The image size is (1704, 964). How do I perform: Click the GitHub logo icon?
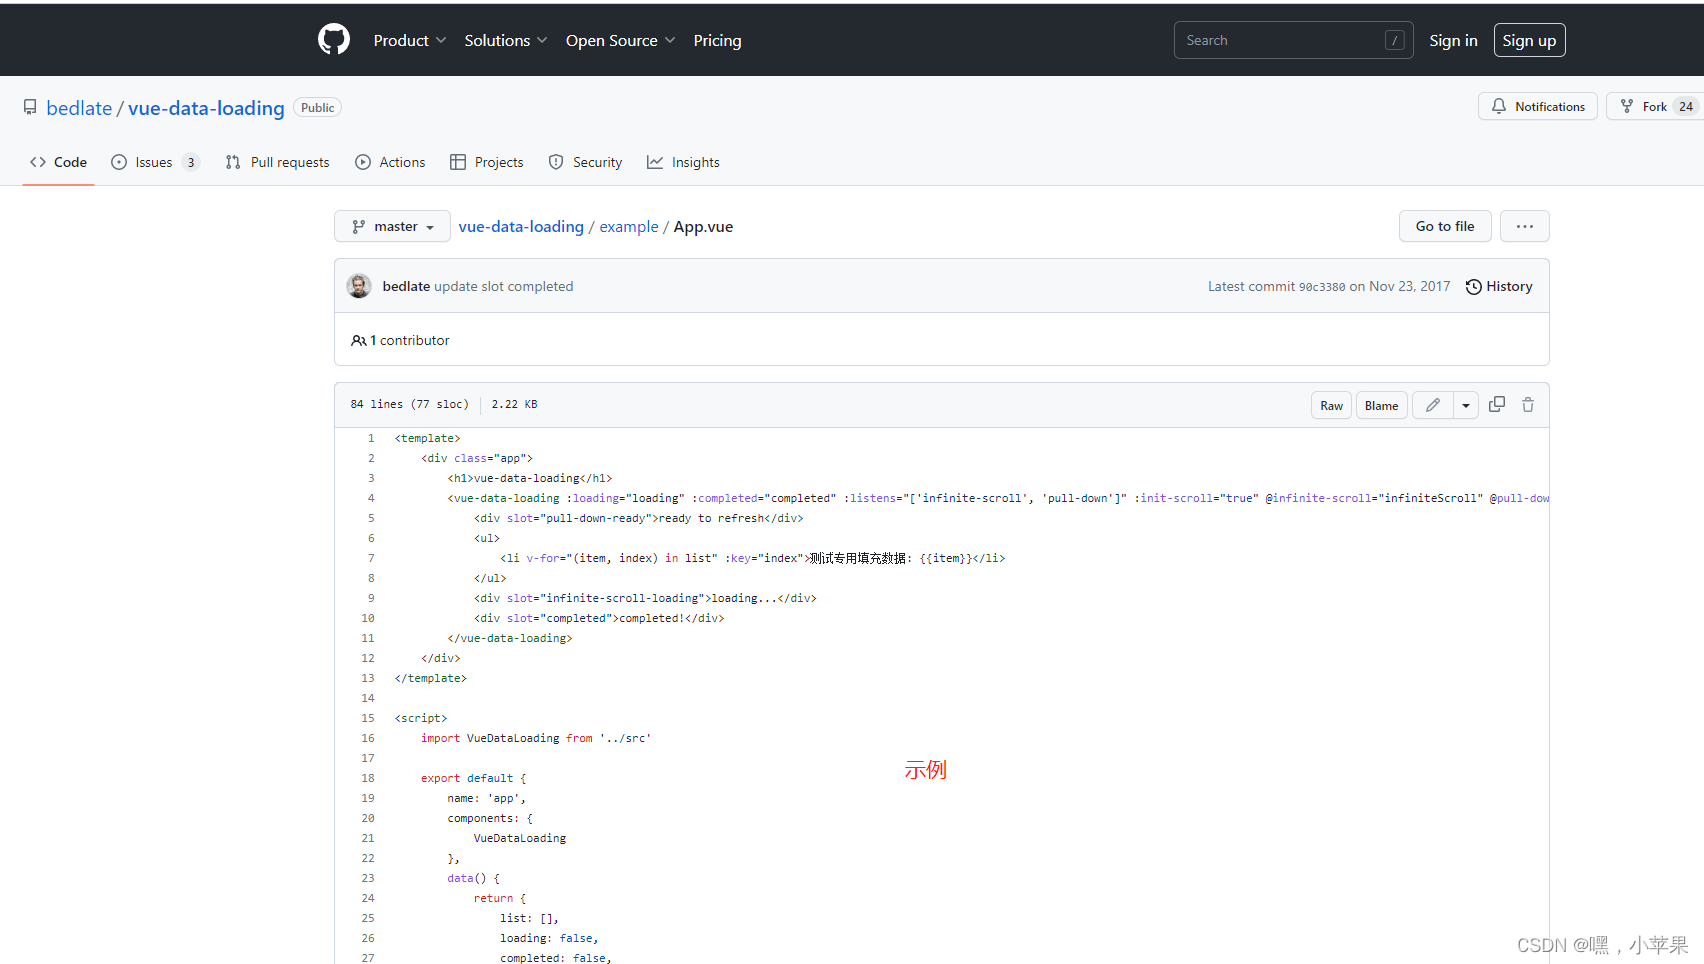click(334, 40)
